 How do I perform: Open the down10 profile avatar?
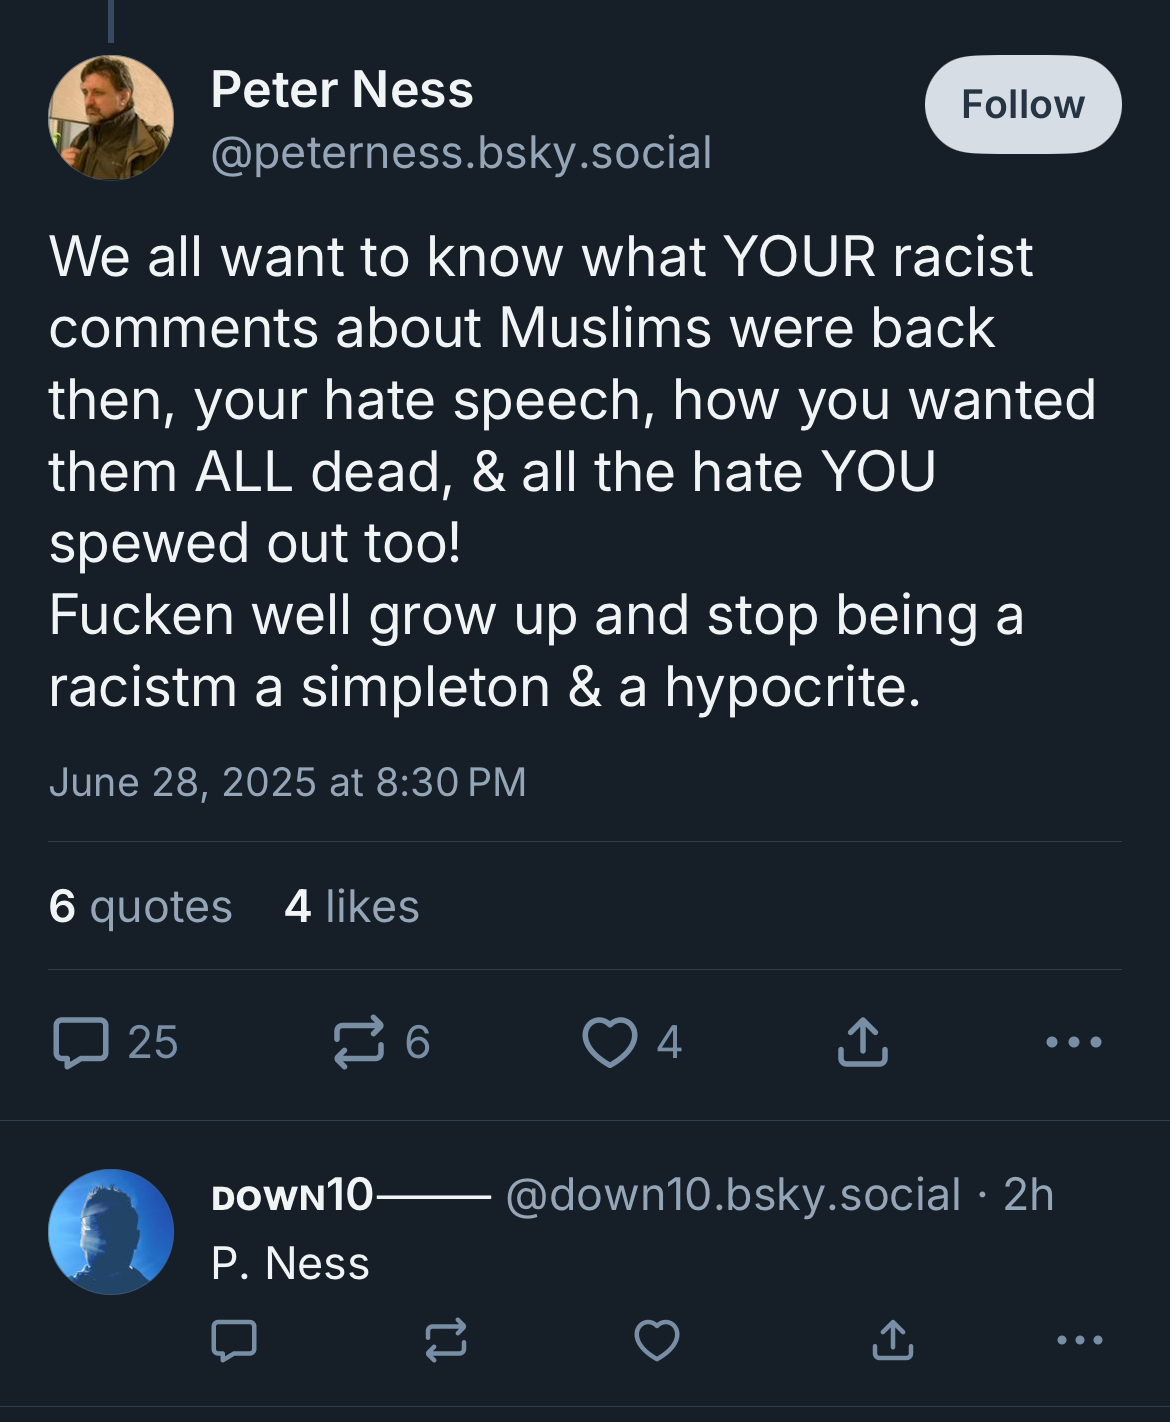[111, 1231]
